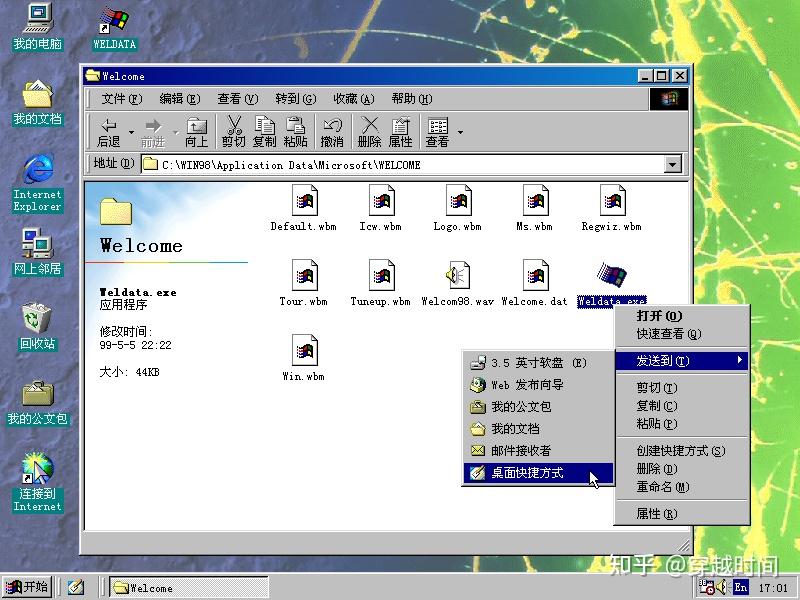Open the 转到(G) menu
The width and height of the screenshot is (800, 600).
(295, 98)
